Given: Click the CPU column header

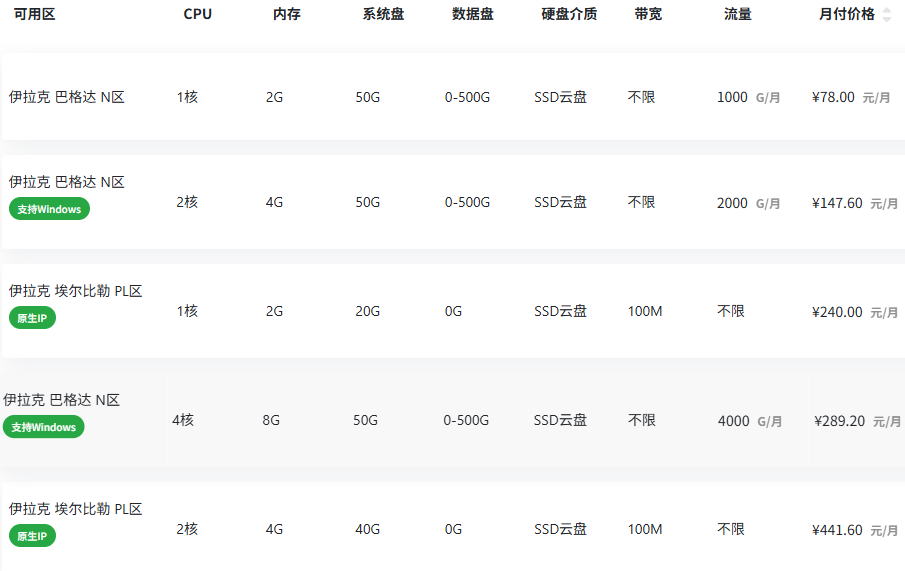Looking at the screenshot, I should 198,14.
